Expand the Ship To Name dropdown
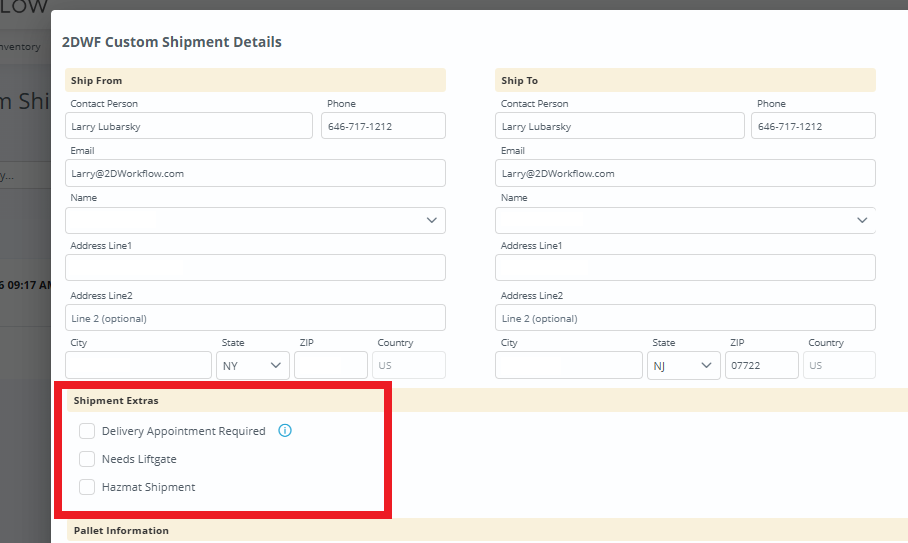This screenshot has width=908, height=543. [685, 220]
